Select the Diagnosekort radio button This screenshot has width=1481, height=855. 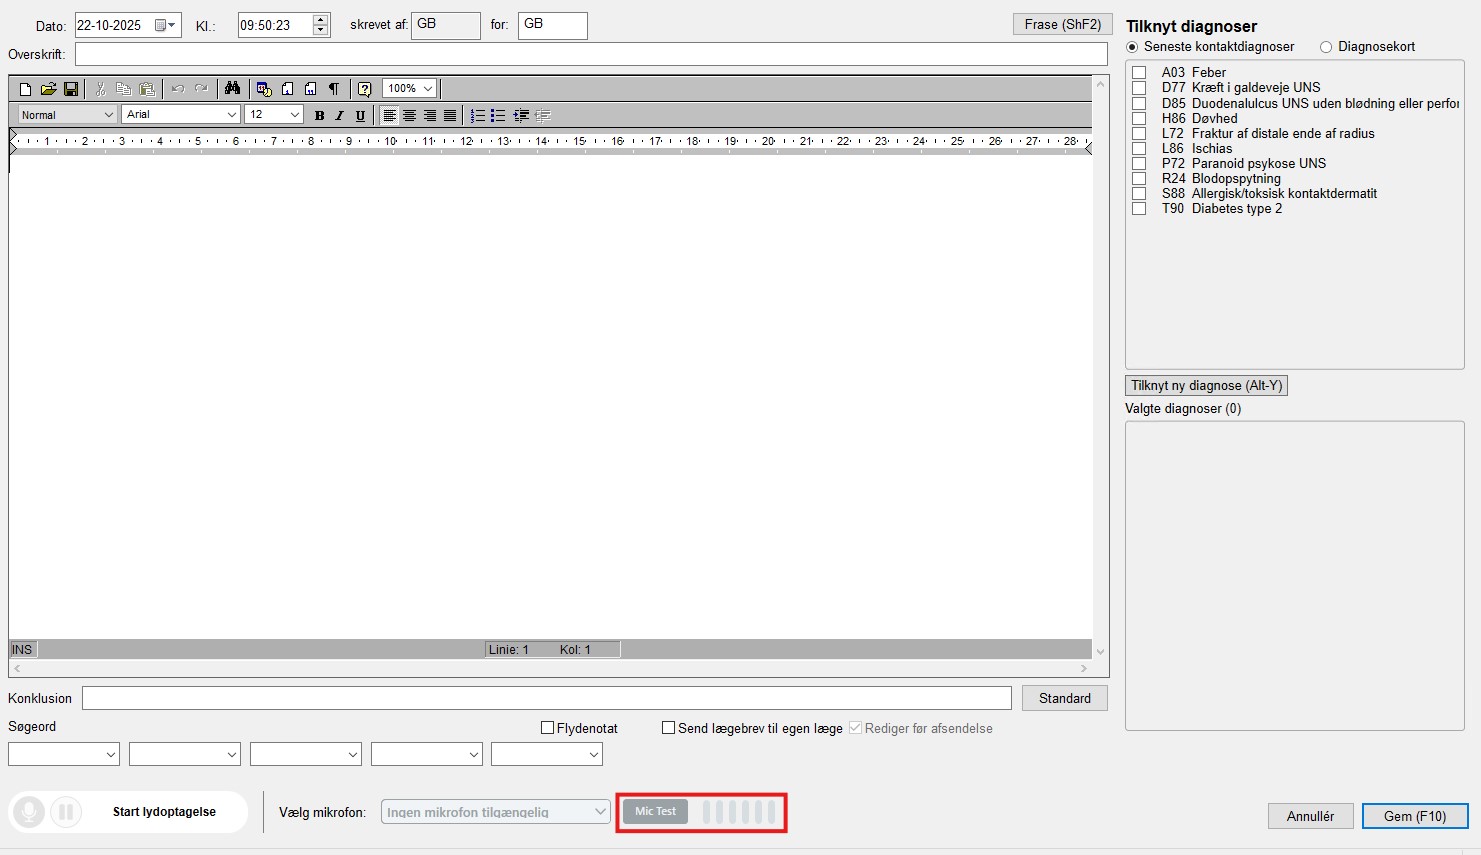coord(1326,47)
